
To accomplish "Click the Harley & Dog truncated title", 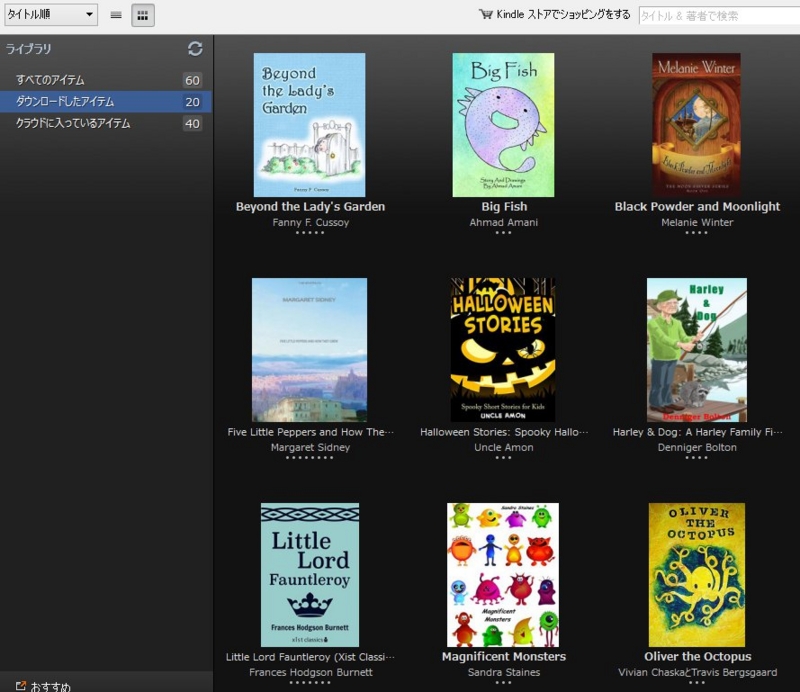I will tap(697, 432).
